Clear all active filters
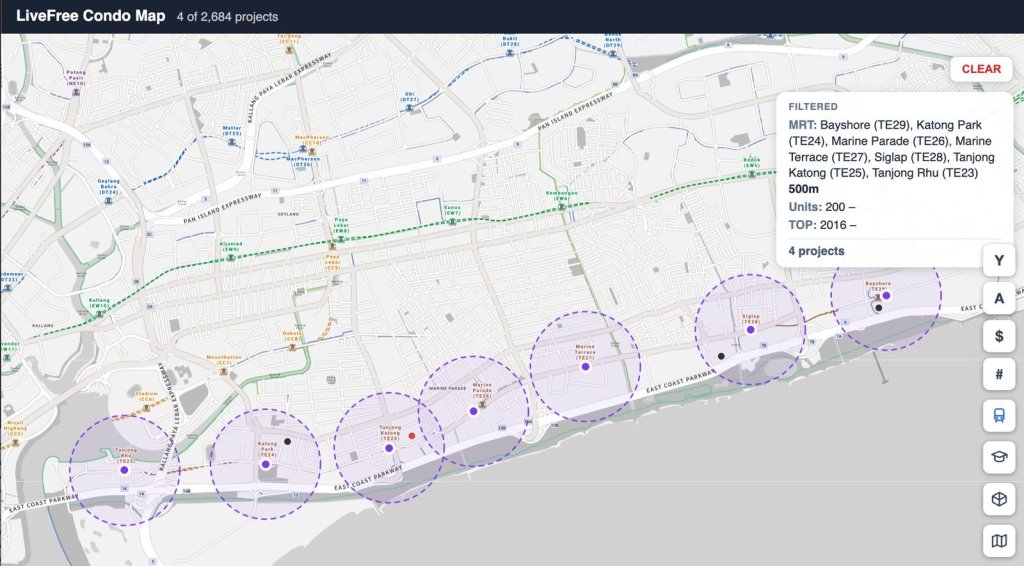 tap(981, 69)
